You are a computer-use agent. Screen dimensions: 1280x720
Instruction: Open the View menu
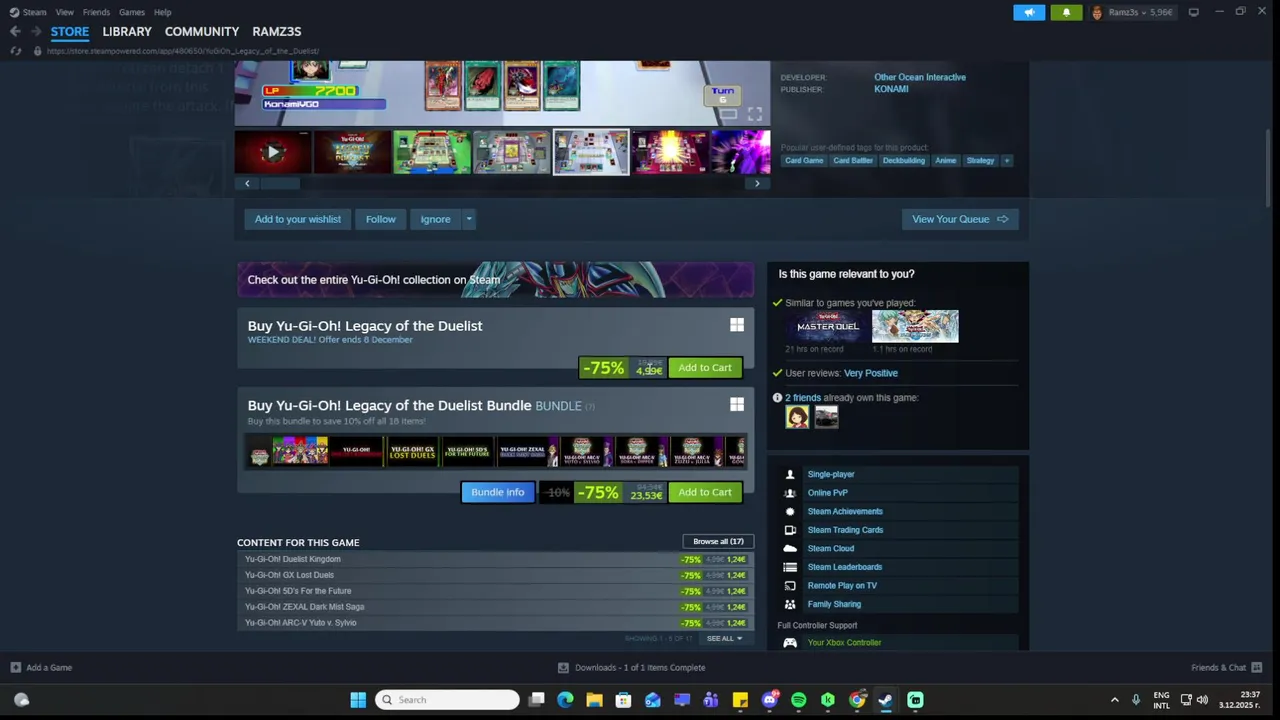coord(64,12)
